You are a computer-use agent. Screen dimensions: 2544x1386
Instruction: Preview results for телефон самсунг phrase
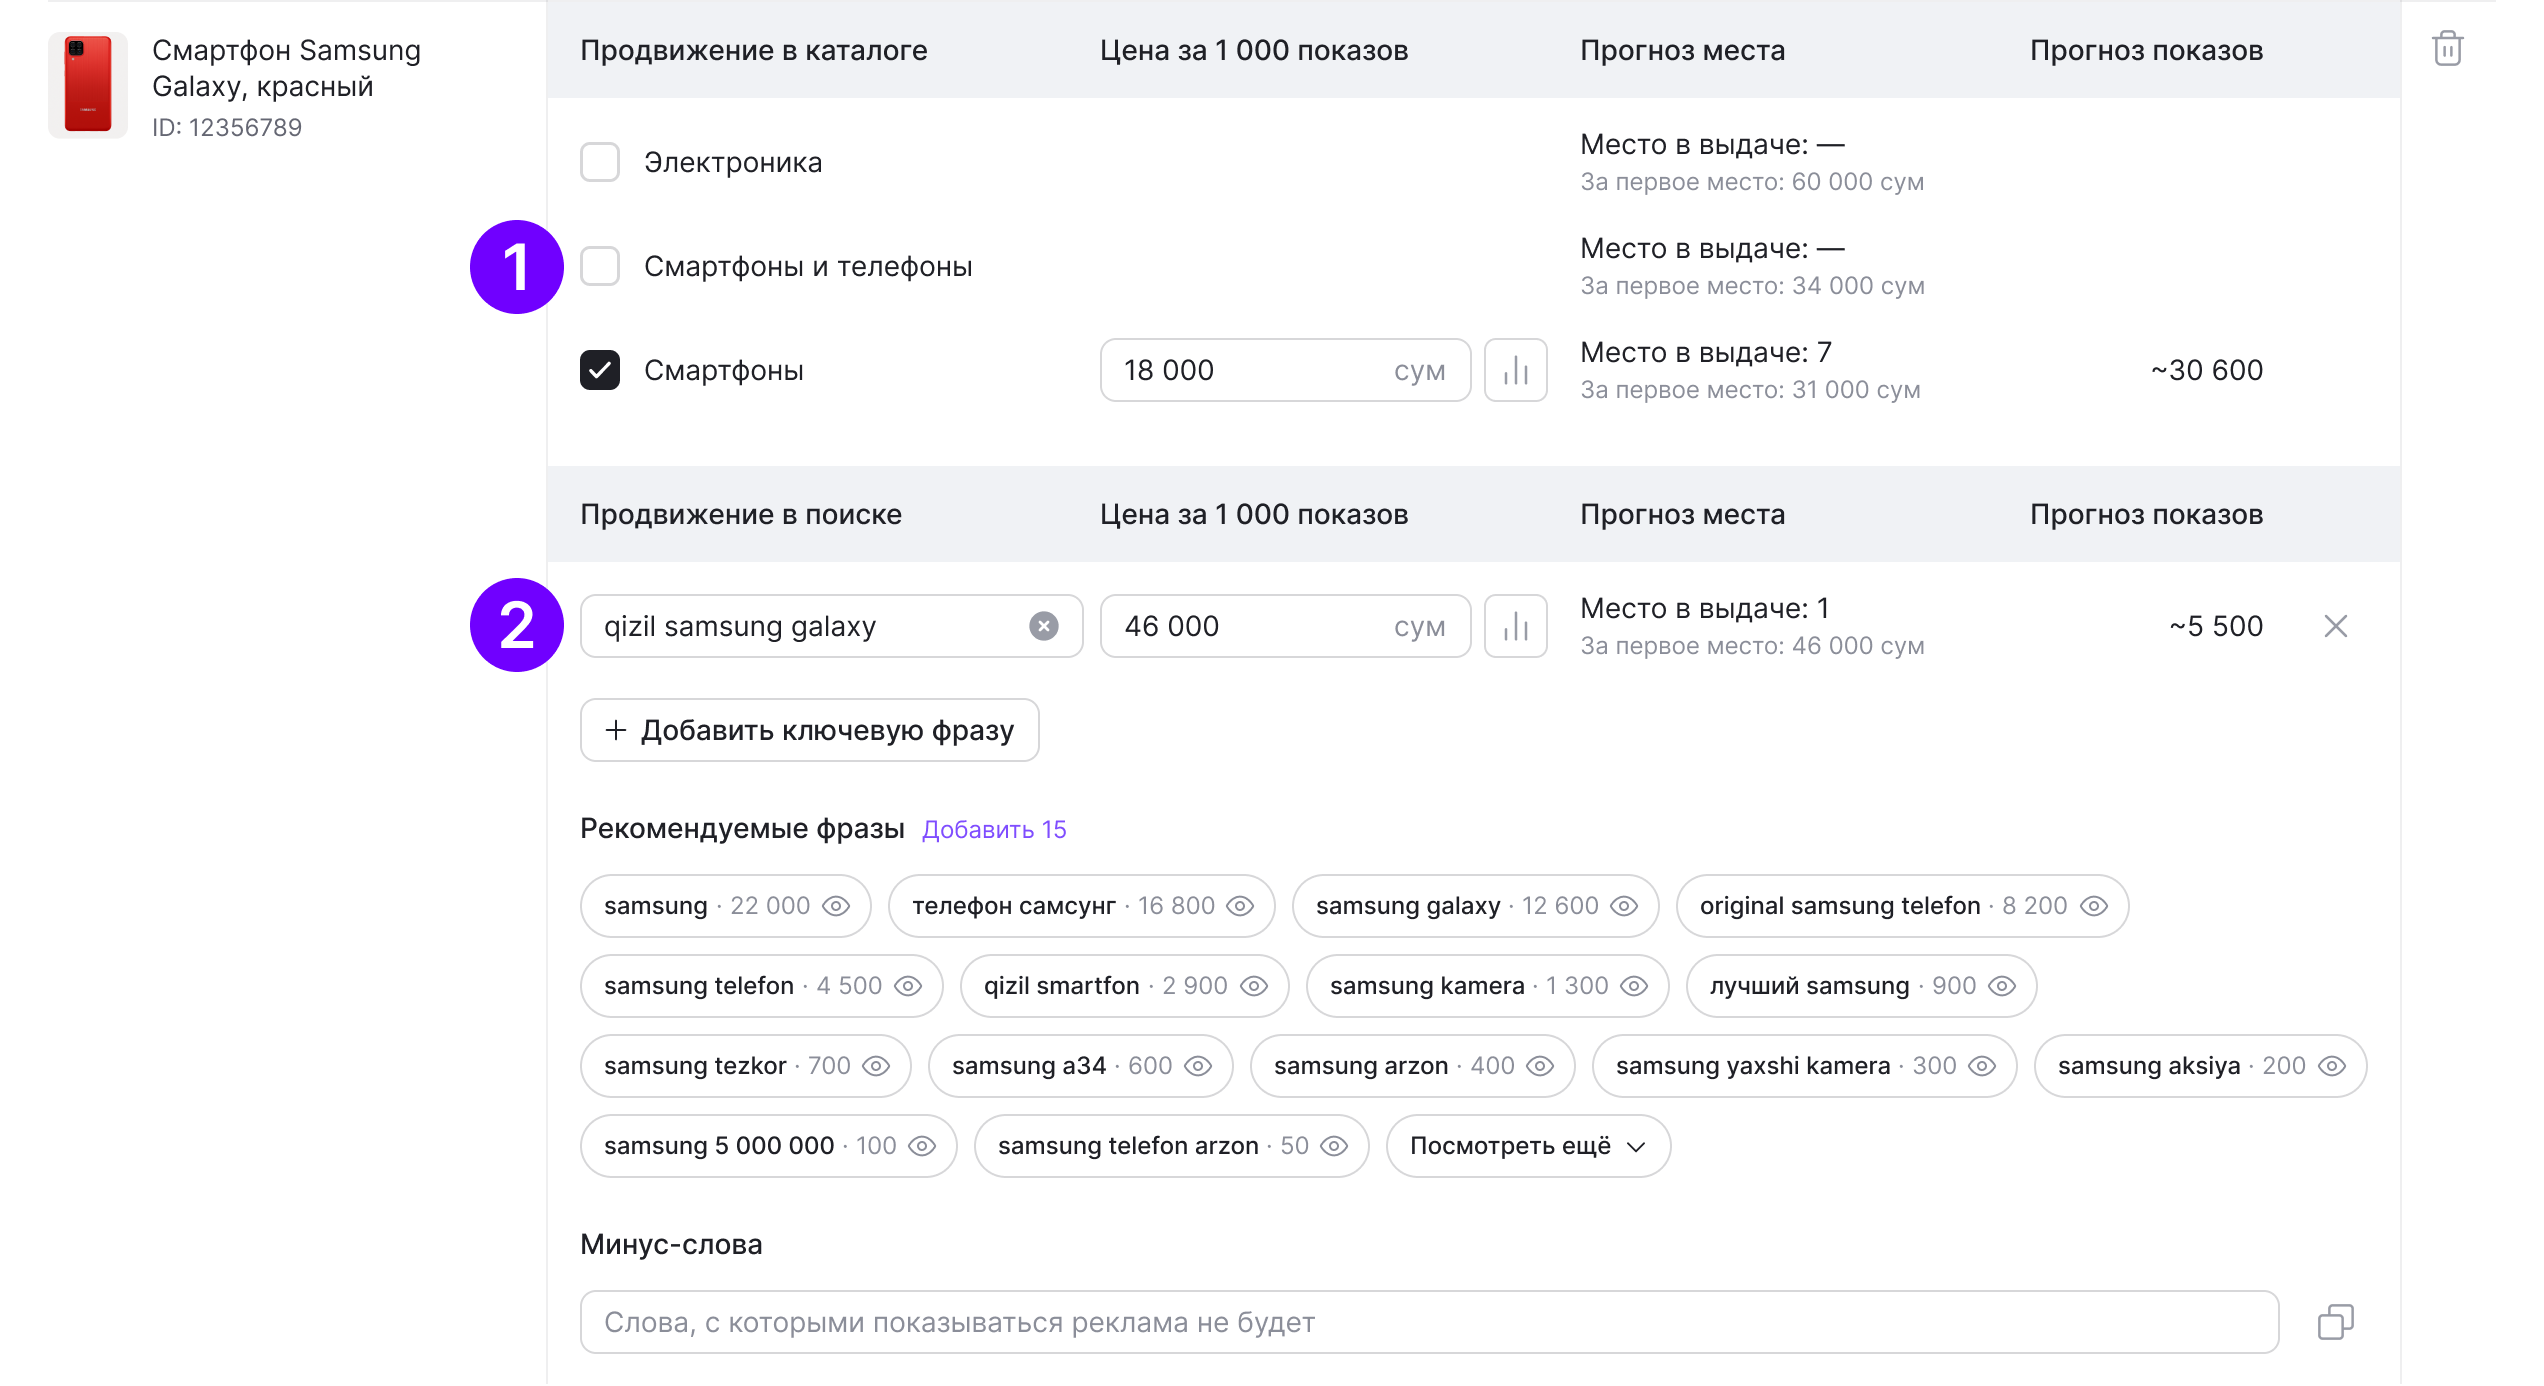[x=1240, y=906]
